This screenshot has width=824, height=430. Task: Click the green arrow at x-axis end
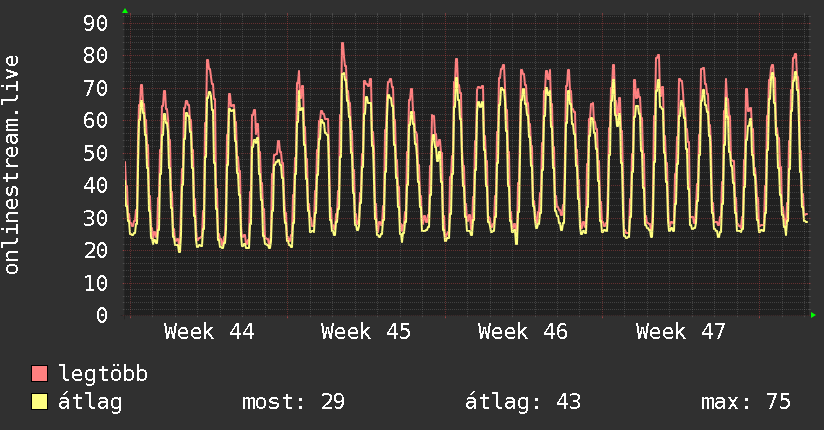point(813,315)
